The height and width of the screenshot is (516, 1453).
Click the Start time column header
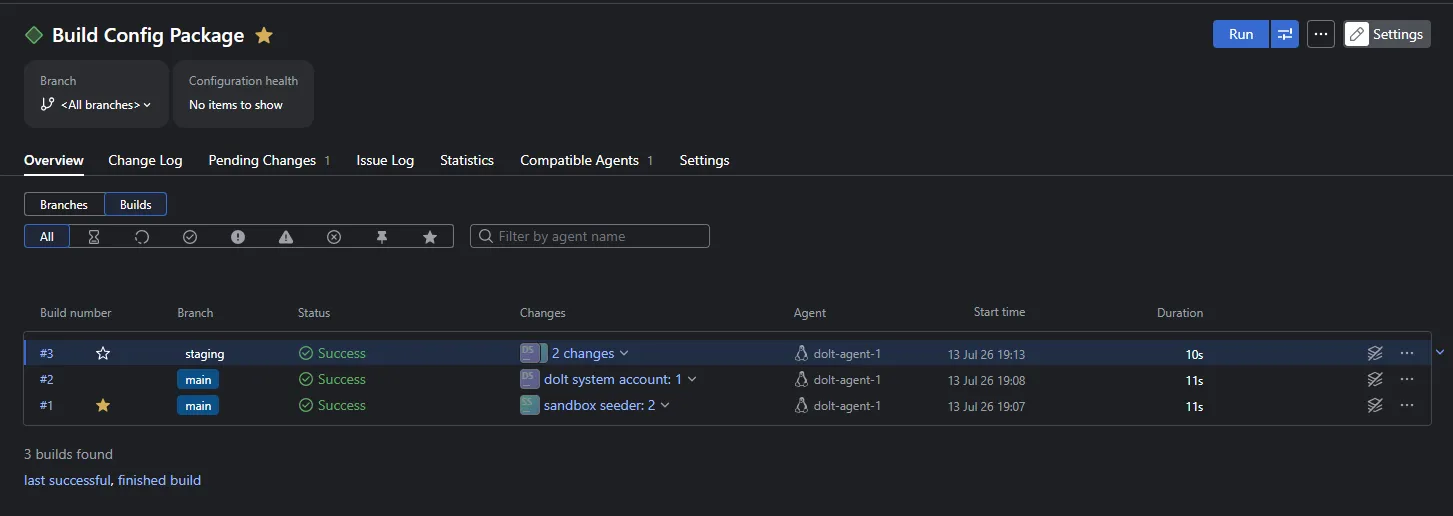pyautogui.click(x=999, y=312)
